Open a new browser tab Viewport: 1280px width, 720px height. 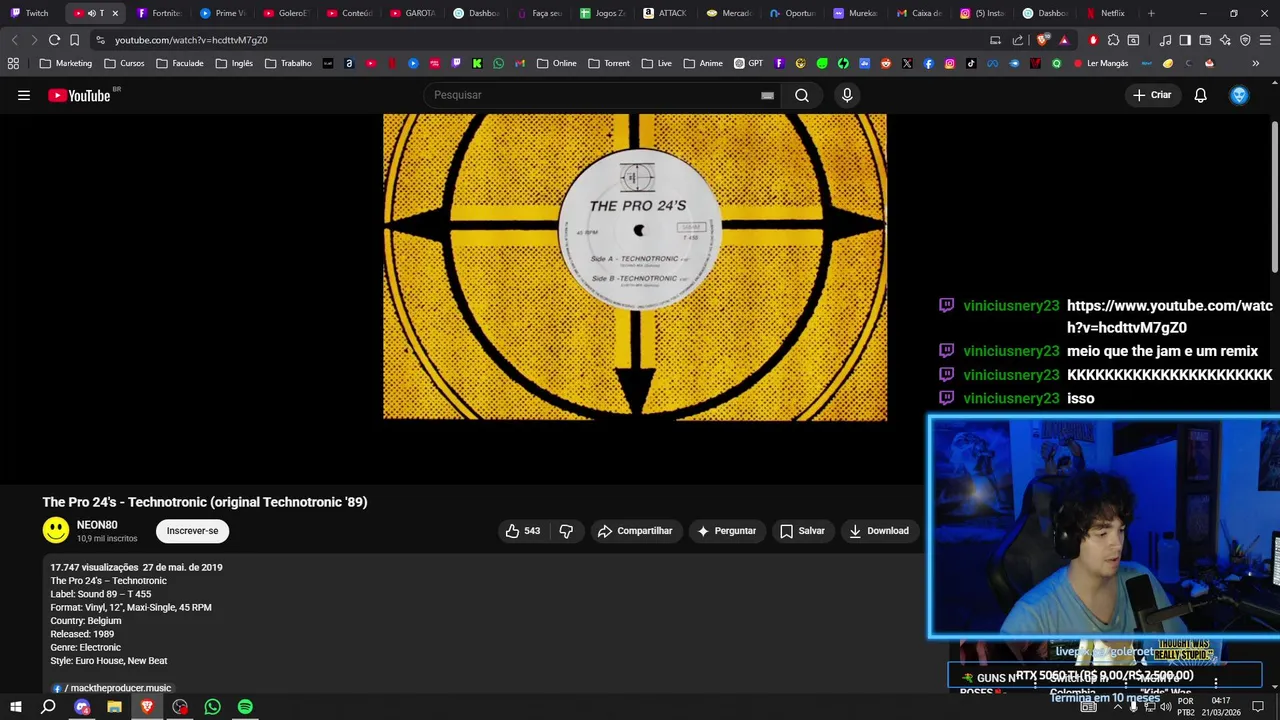[x=1151, y=13]
